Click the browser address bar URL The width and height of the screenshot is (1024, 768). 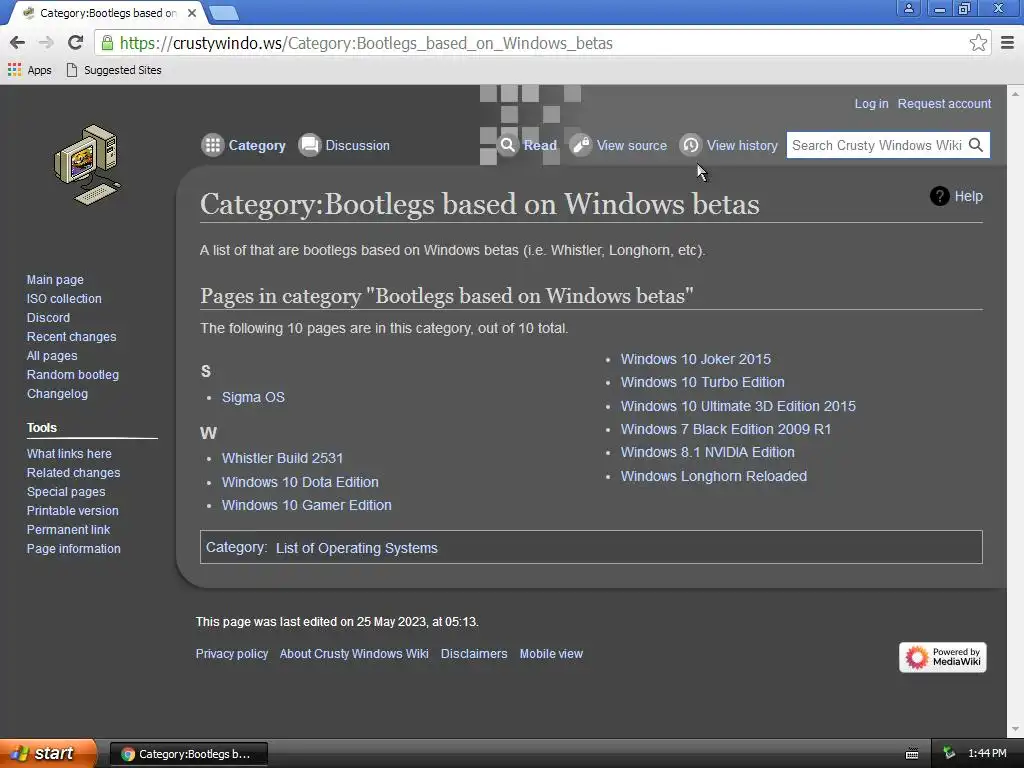pyautogui.click(x=366, y=43)
